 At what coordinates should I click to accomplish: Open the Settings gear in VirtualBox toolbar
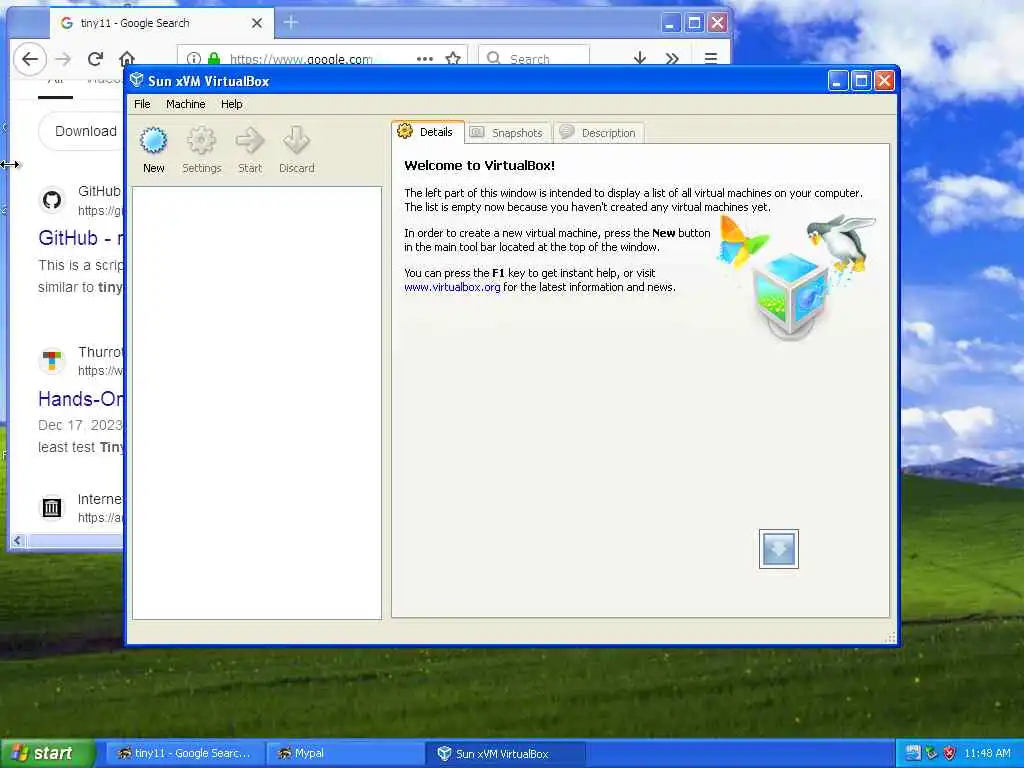click(201, 140)
